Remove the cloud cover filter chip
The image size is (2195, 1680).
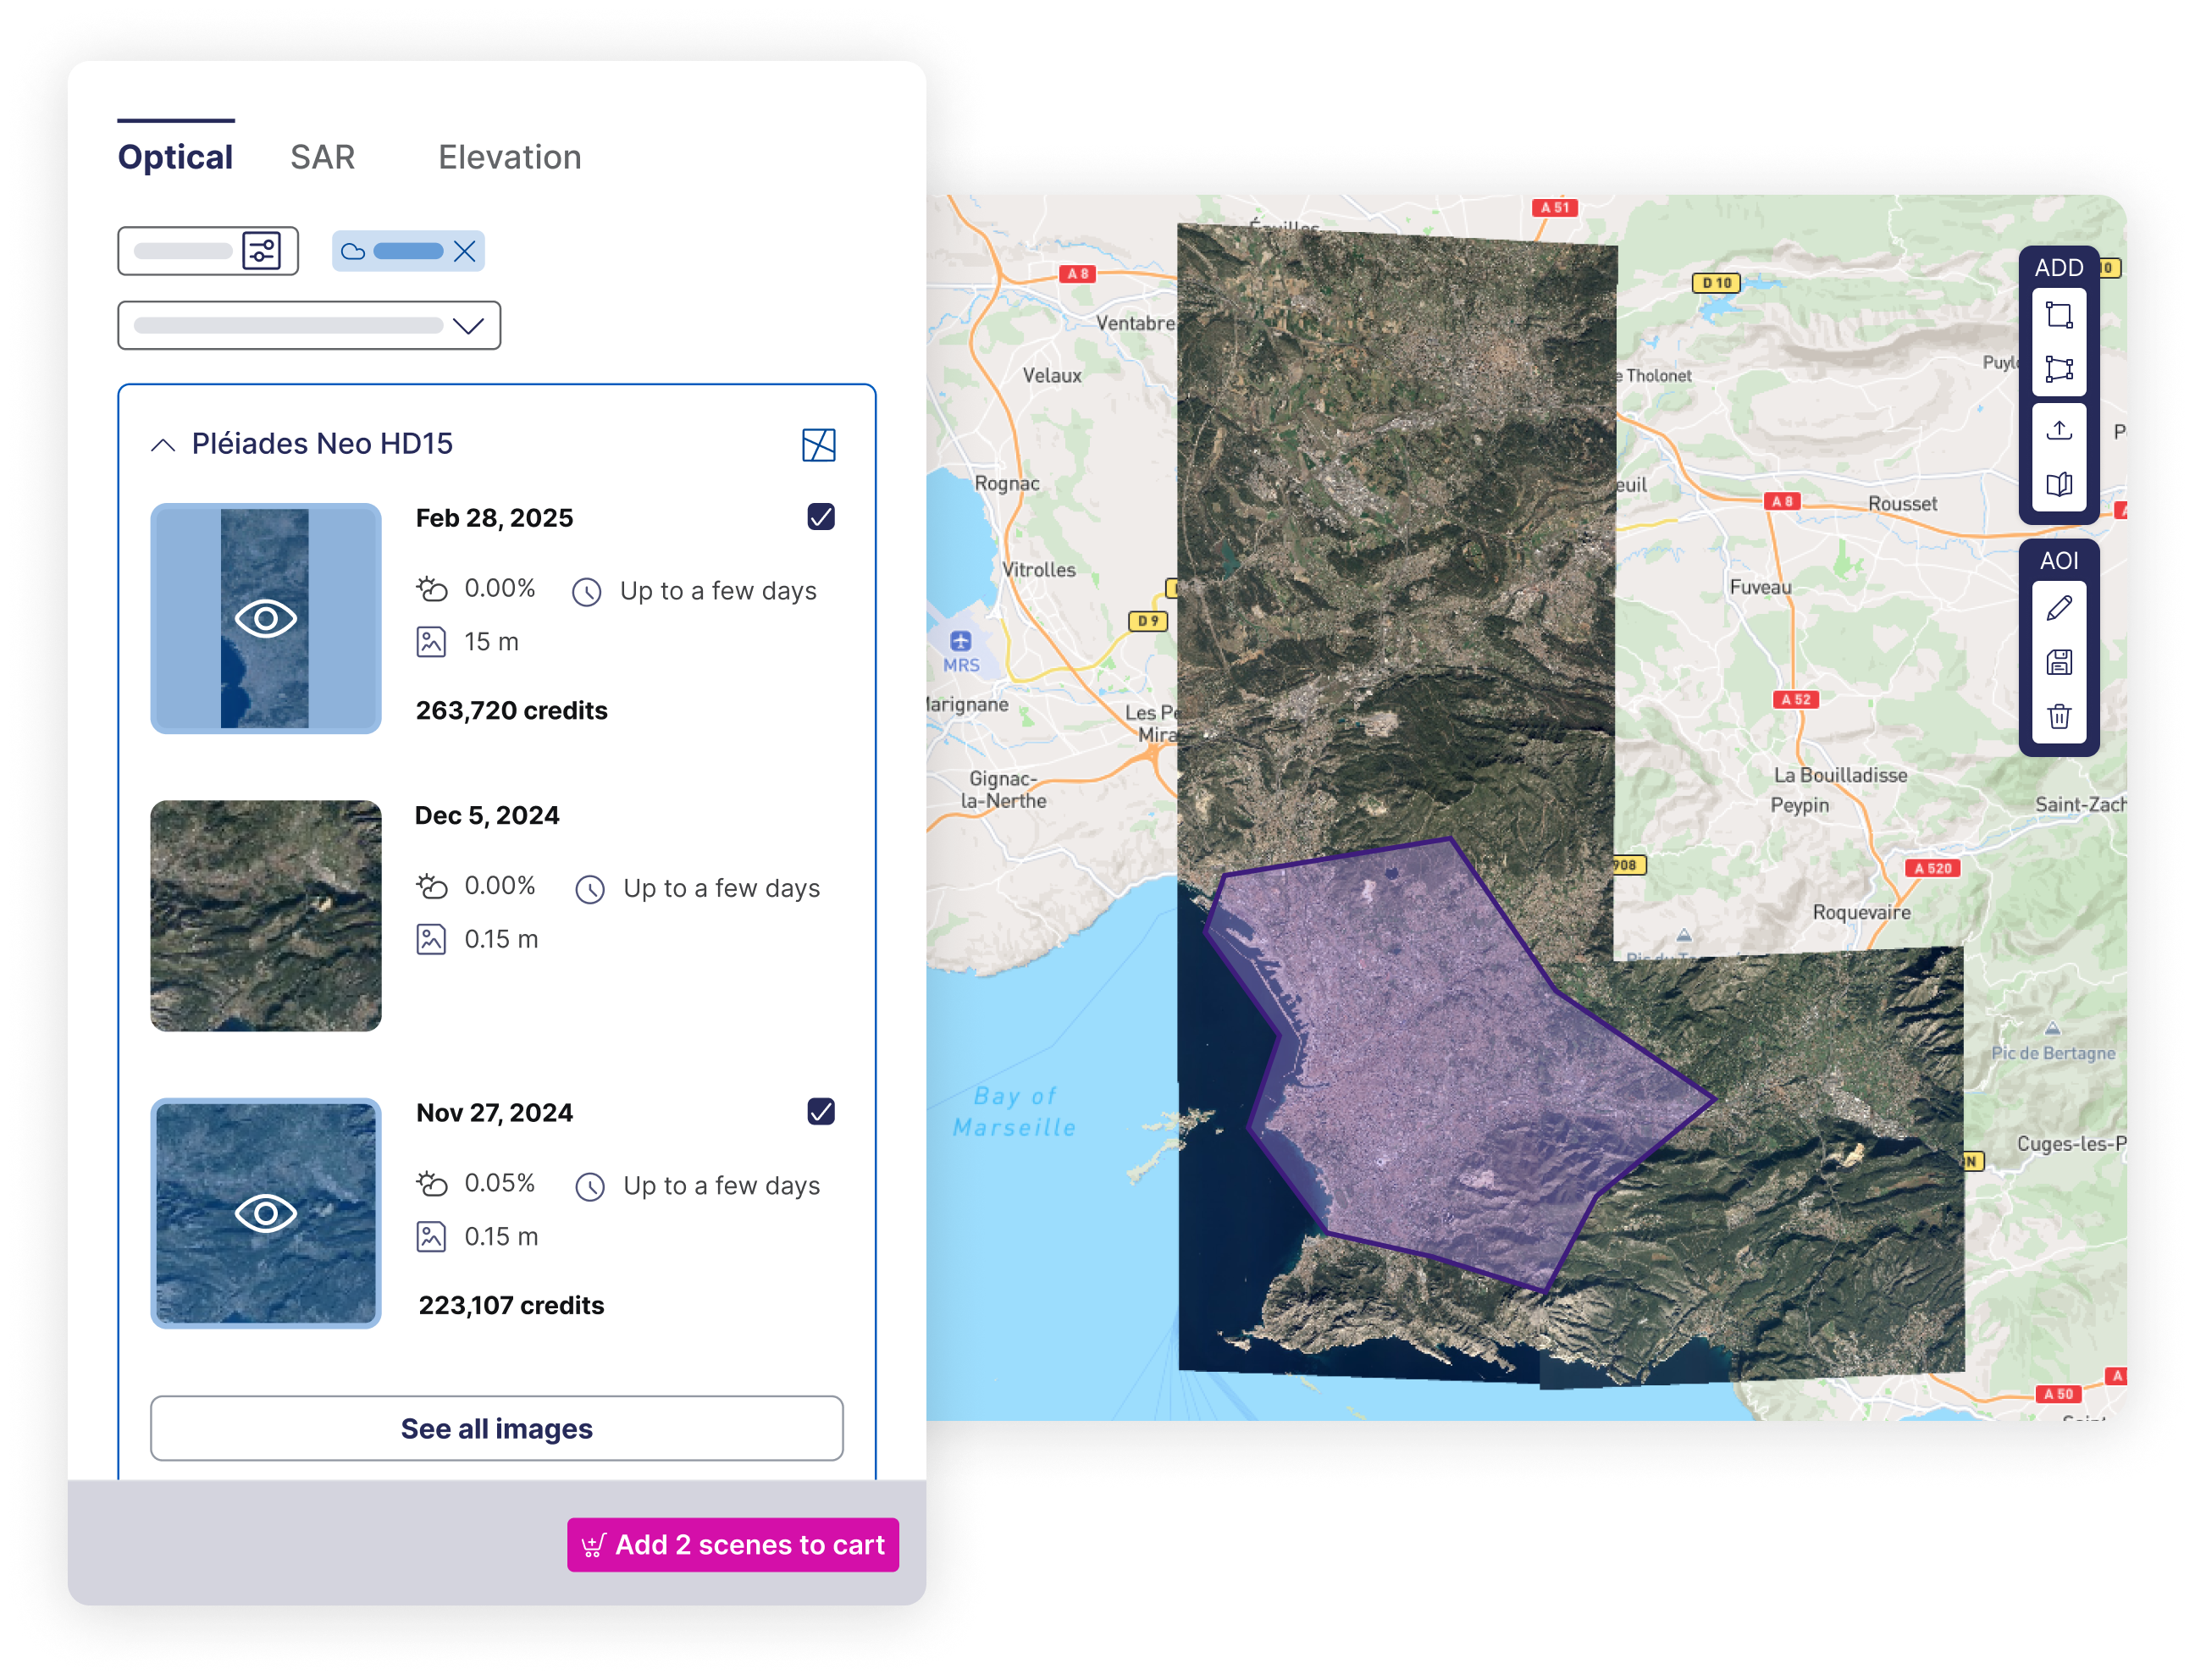pyautogui.click(x=465, y=251)
